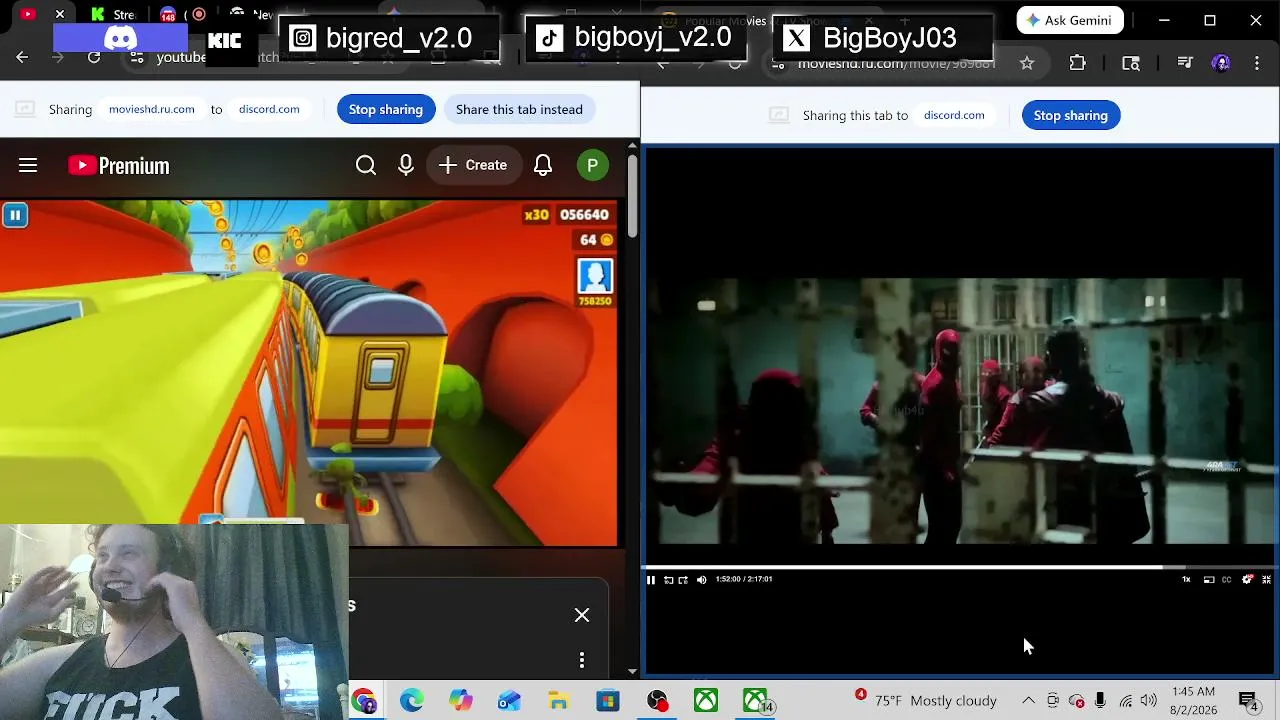Open Chrome extensions puzzle icon
Screen dimensions: 1280x720
click(x=1077, y=63)
